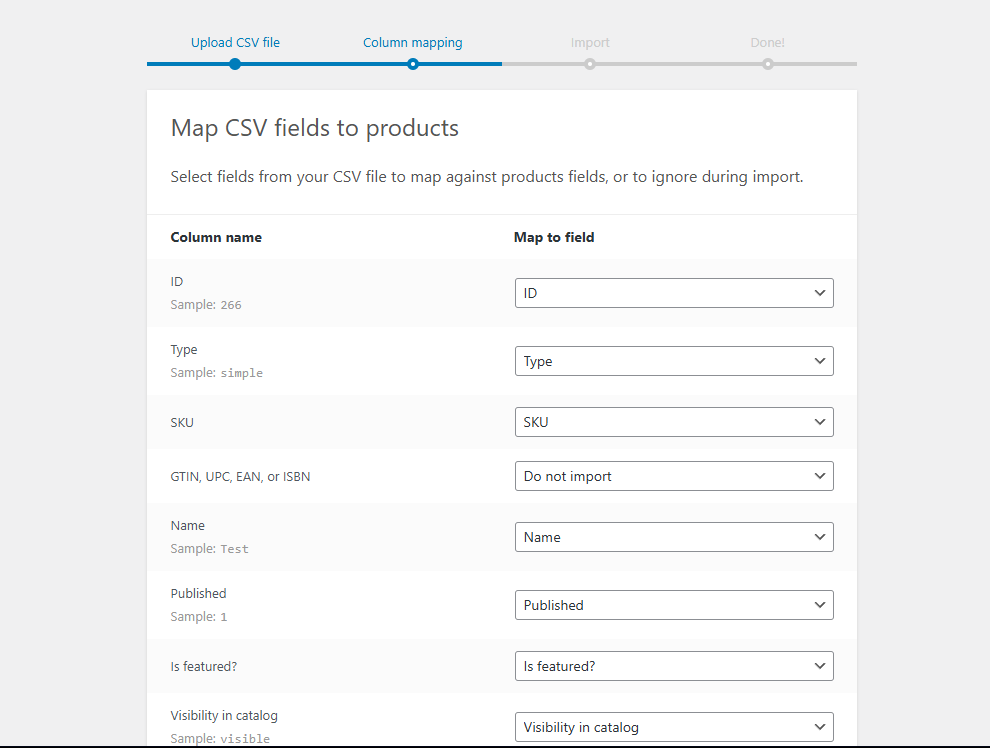This screenshot has height=748, width=990.
Task: Click the 'Column name' table header
Action: pyautogui.click(x=216, y=237)
